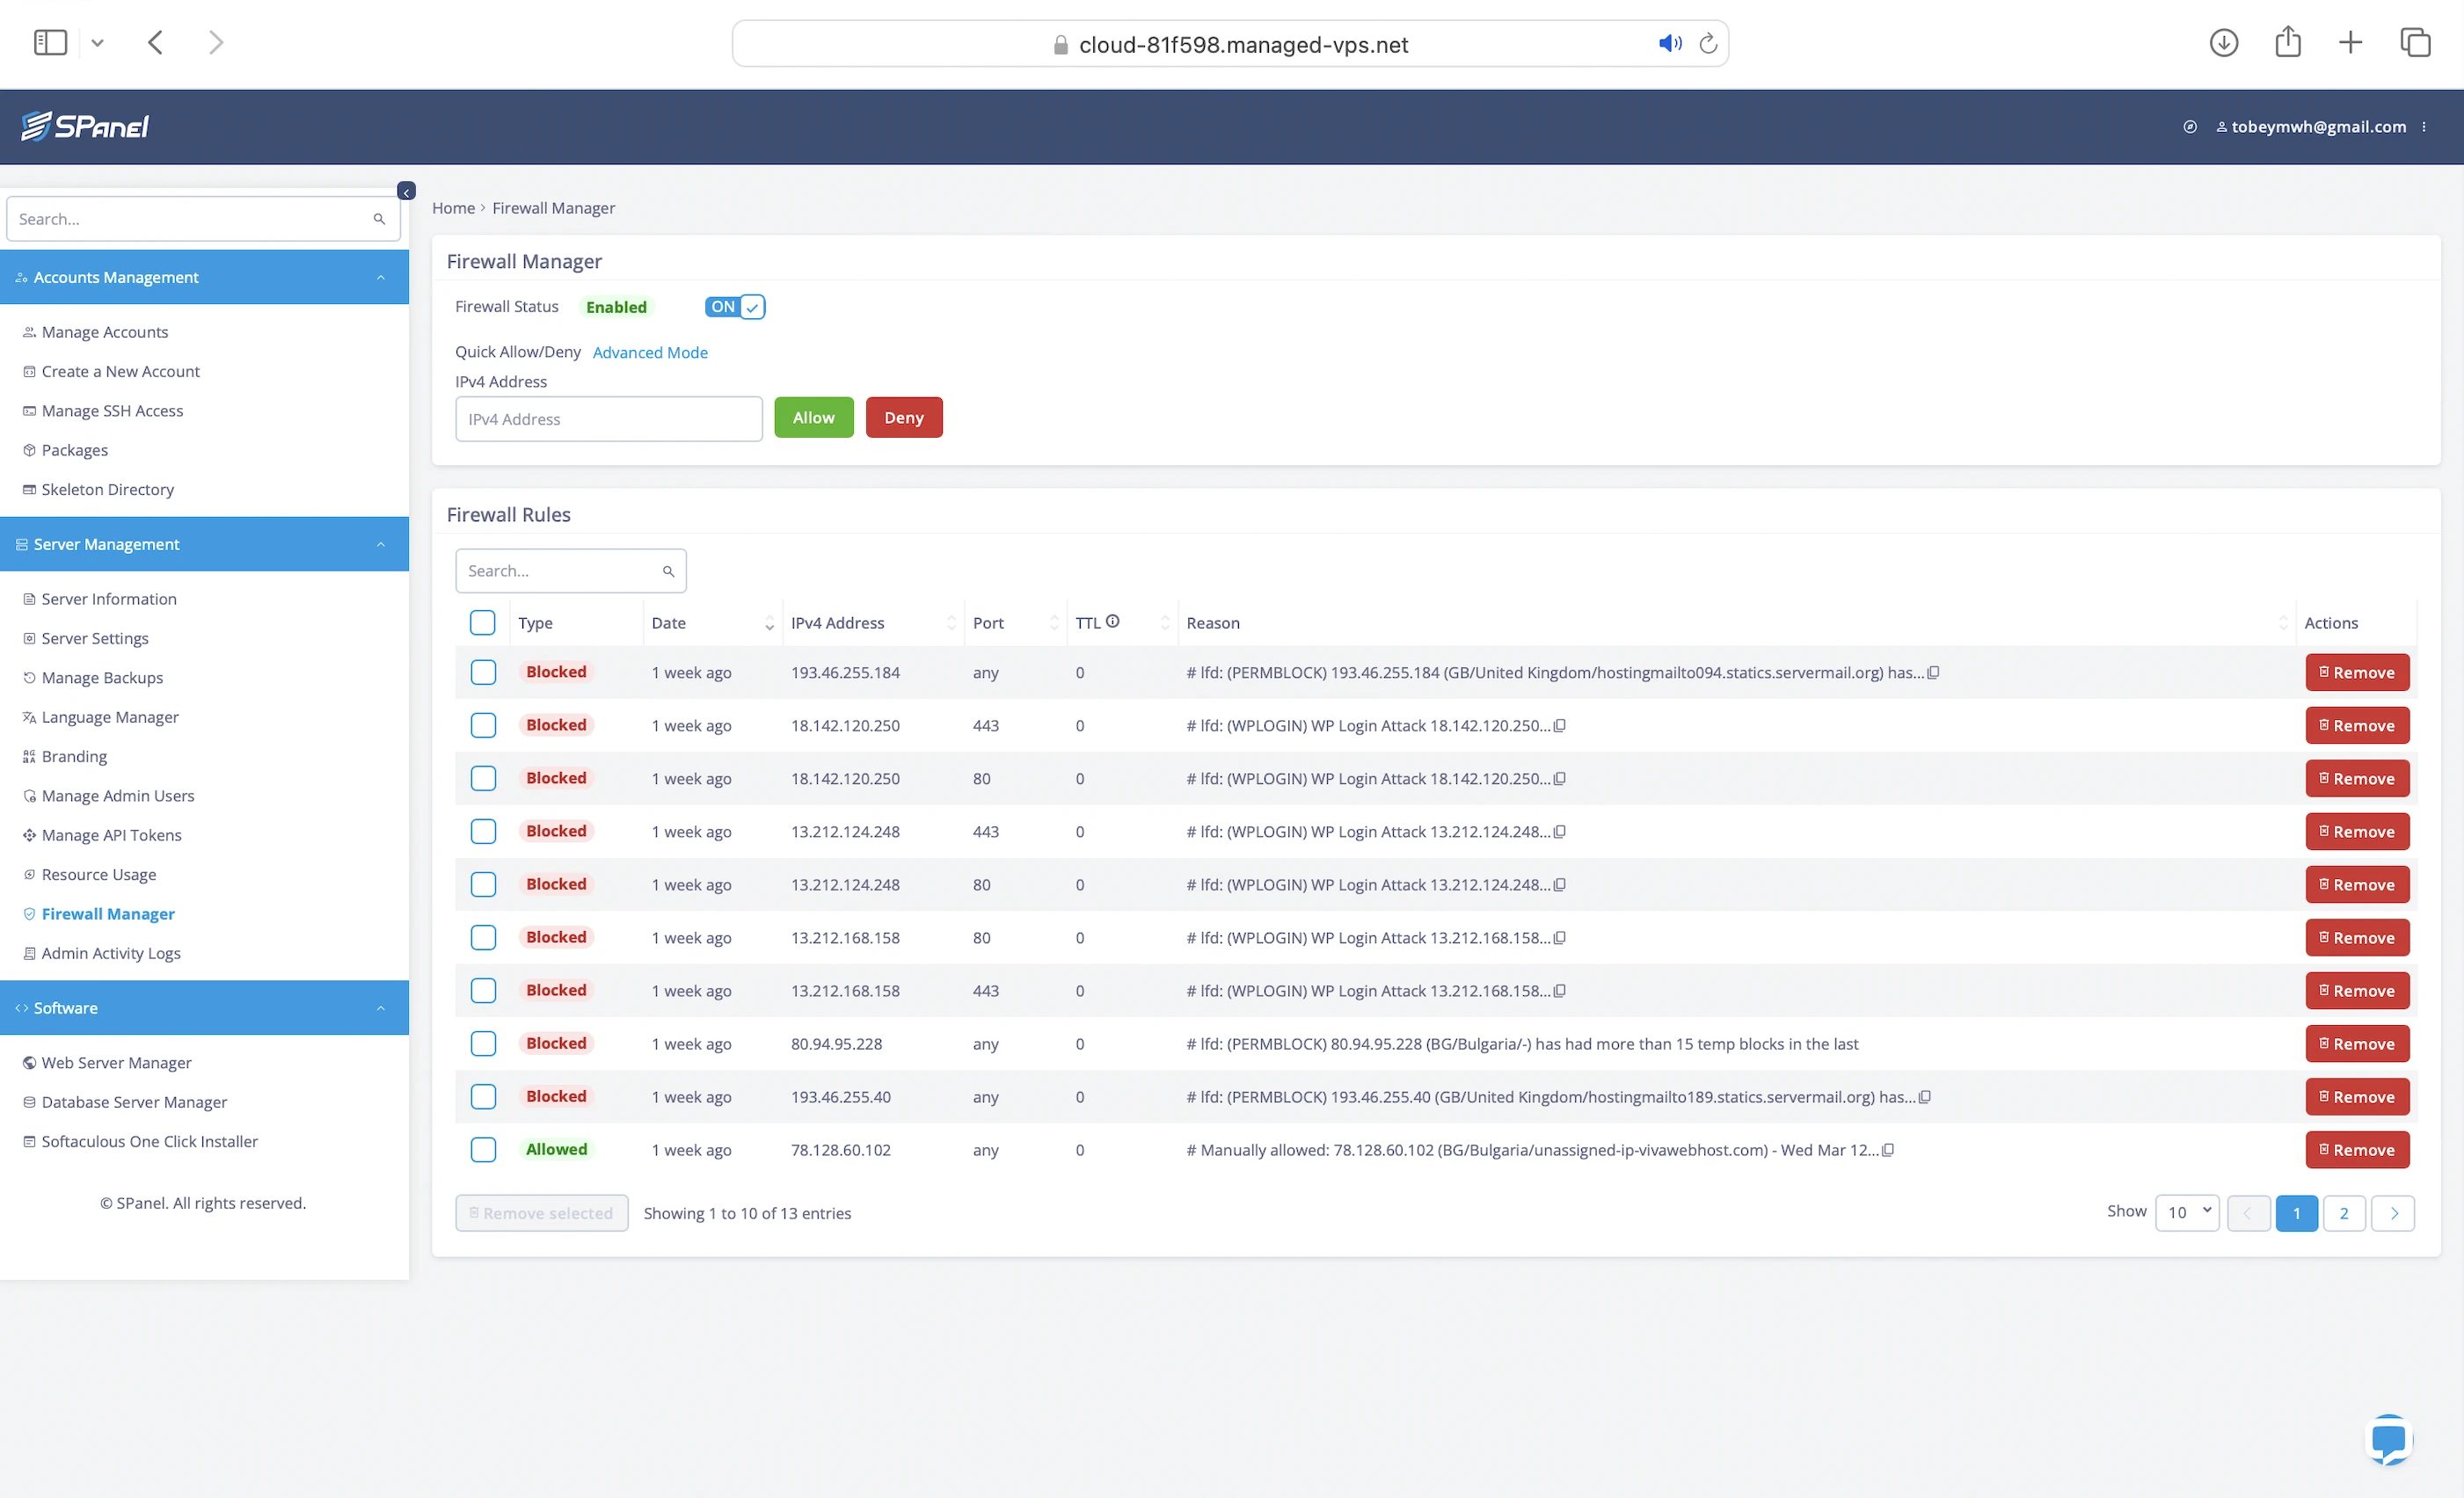Toggle the Firewall Status ON switch

tap(735, 307)
